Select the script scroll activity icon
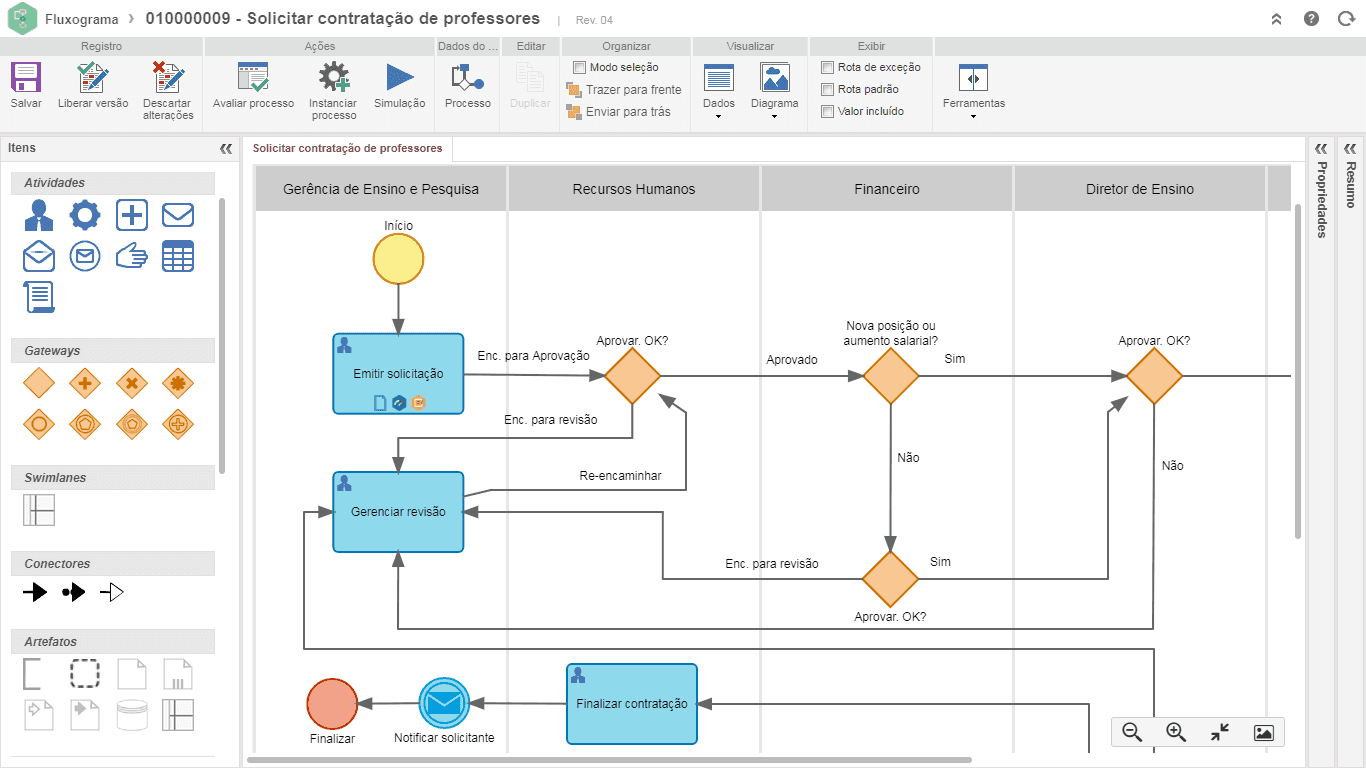Image resolution: width=1366 pixels, height=768 pixels. (39, 297)
